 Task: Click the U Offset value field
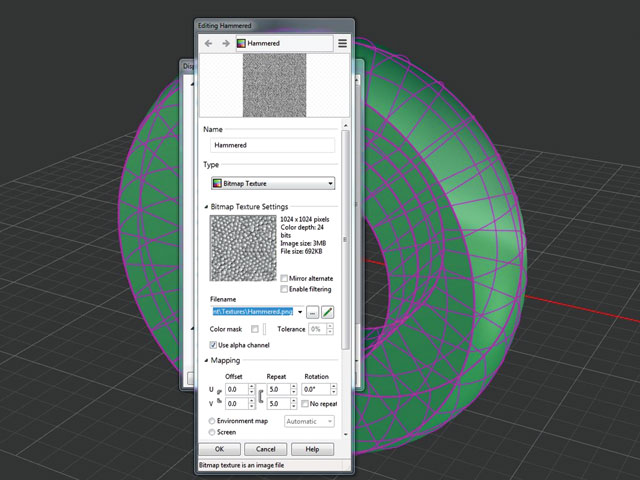(237, 389)
